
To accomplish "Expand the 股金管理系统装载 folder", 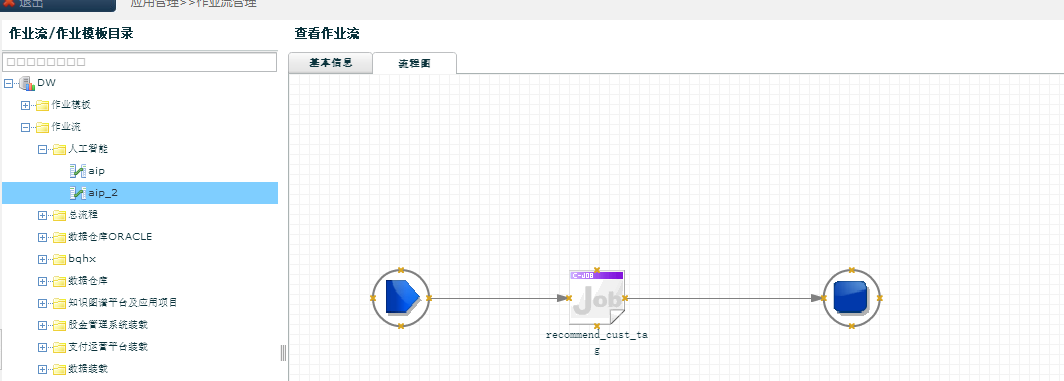I will (x=42, y=325).
